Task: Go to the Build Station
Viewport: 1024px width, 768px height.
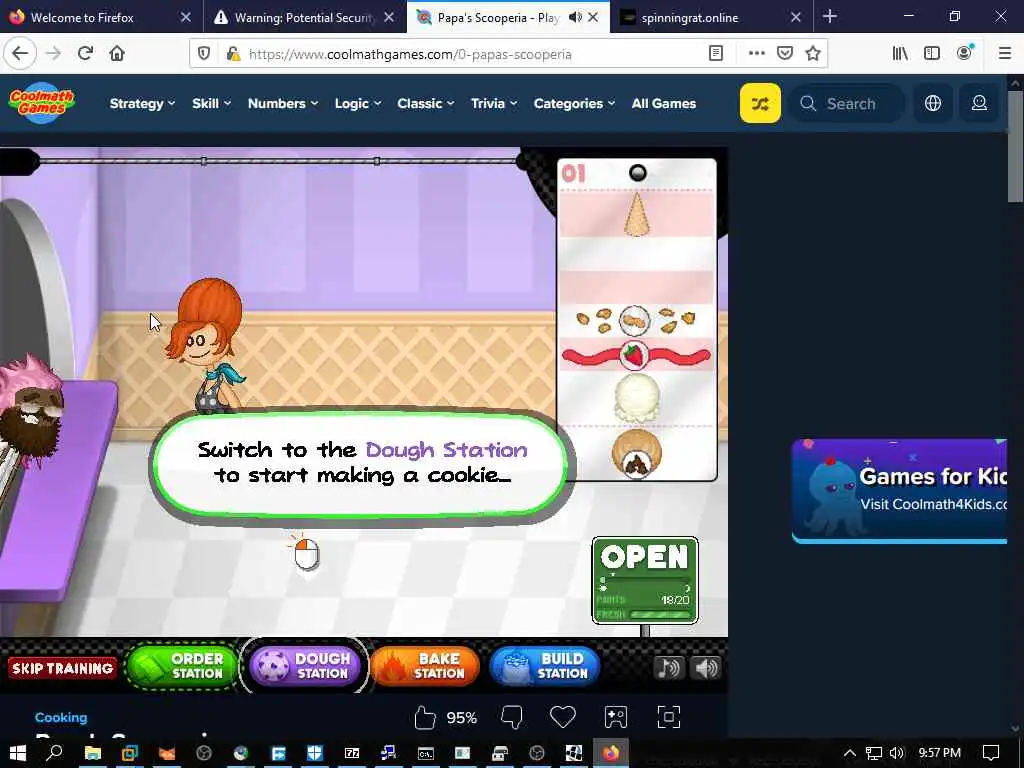Action: (x=545, y=666)
